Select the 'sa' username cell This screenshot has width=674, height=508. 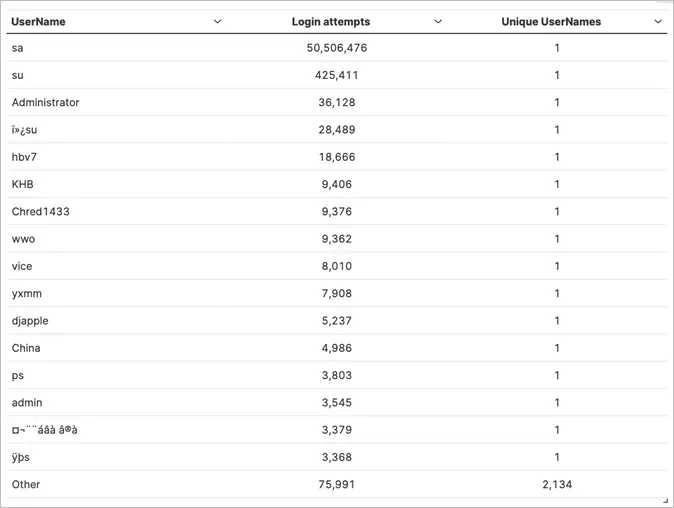point(18,48)
